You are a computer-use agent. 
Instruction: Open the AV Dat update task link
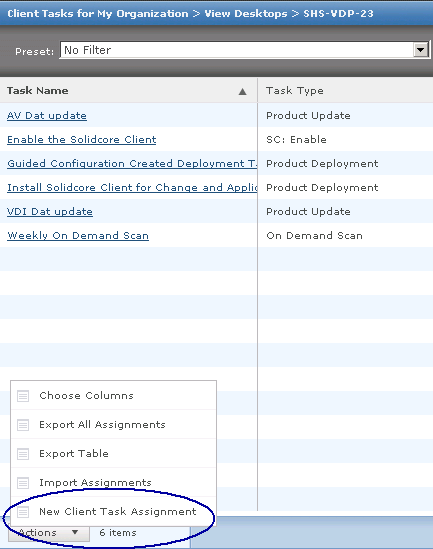[x=47, y=116]
